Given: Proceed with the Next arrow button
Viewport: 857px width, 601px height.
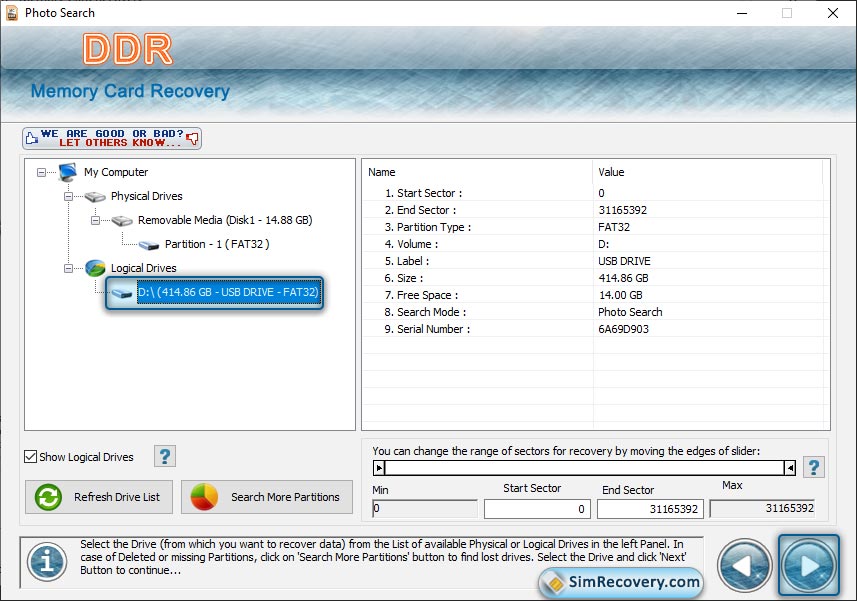Looking at the screenshot, I should point(808,565).
